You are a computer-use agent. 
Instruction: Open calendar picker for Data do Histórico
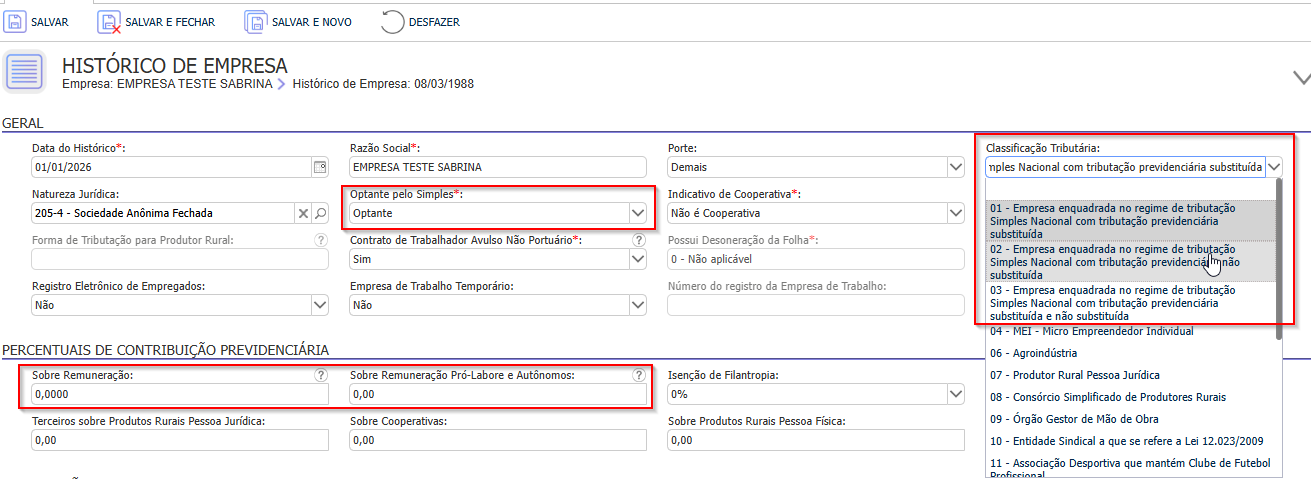[320, 167]
